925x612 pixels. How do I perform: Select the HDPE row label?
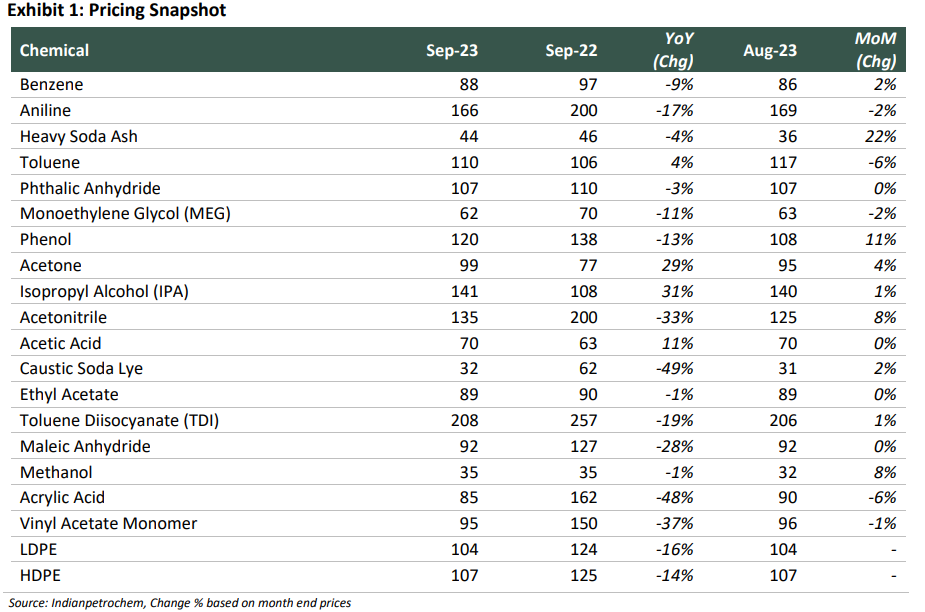(x=41, y=576)
